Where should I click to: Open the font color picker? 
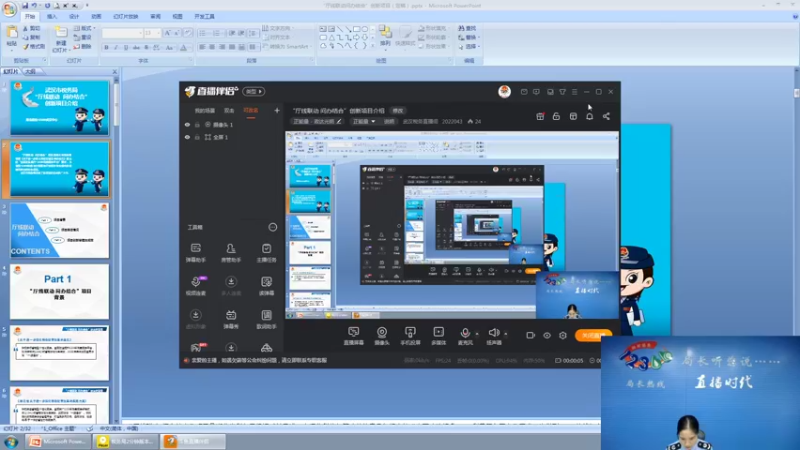click(184, 47)
